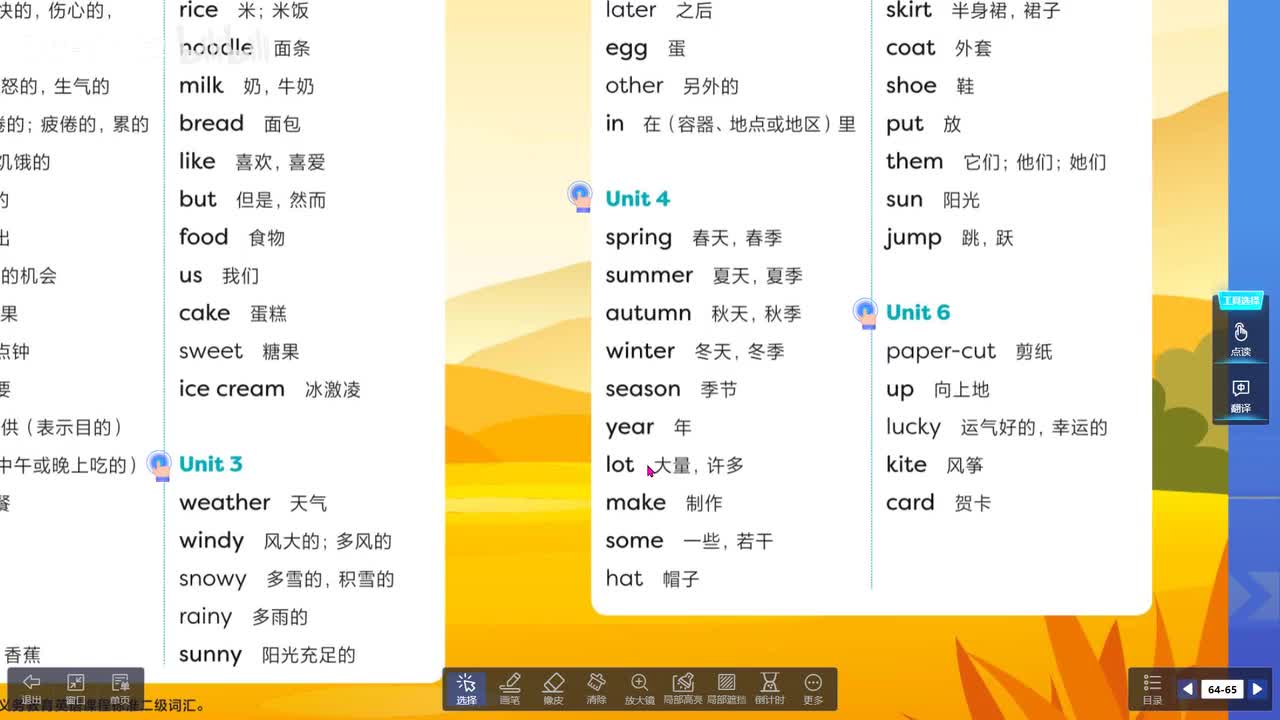The image size is (1280, 720).
Task: Click the word "season"
Action: coord(642,389)
